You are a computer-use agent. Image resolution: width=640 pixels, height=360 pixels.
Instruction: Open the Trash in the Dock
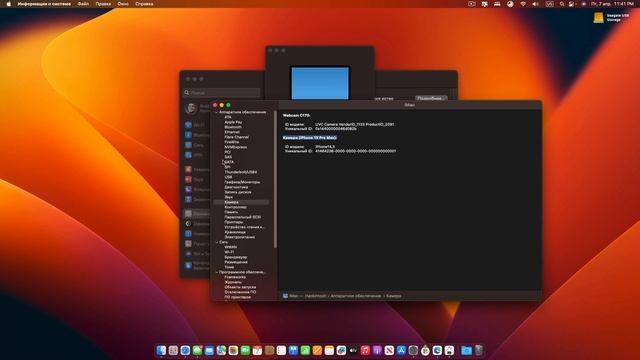click(479, 350)
